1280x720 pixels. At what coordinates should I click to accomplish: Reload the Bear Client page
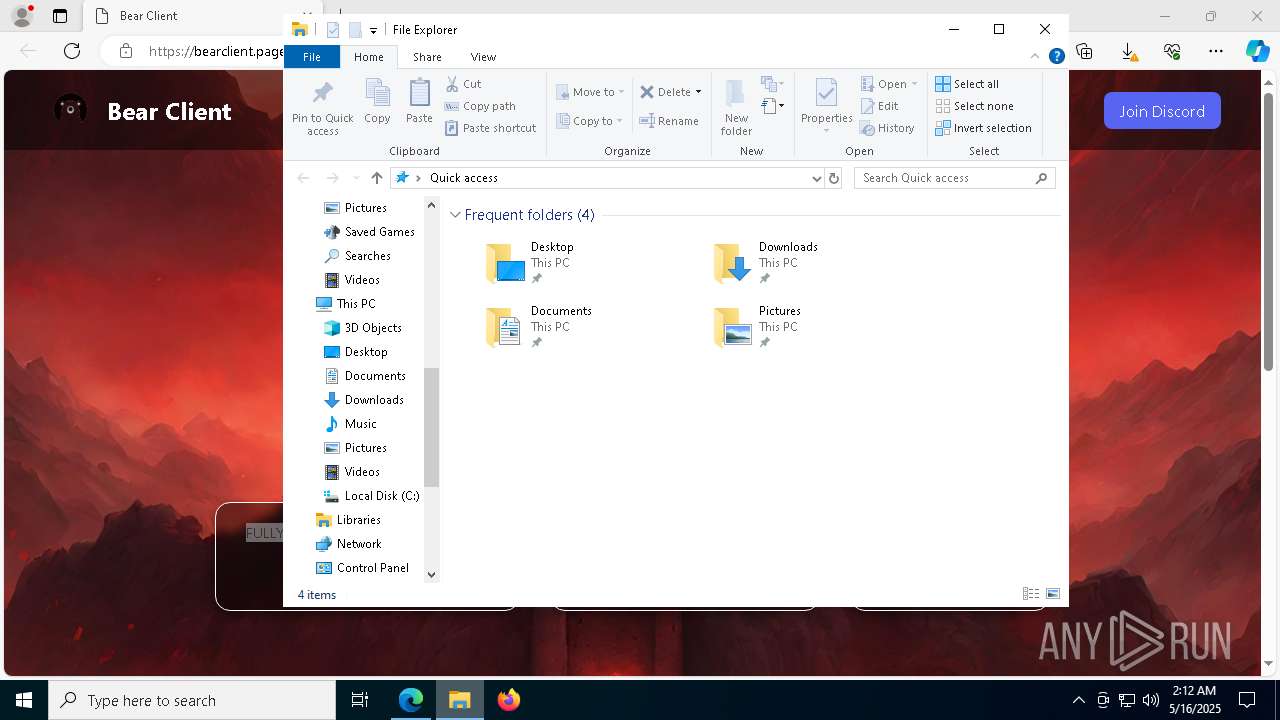[x=72, y=51]
